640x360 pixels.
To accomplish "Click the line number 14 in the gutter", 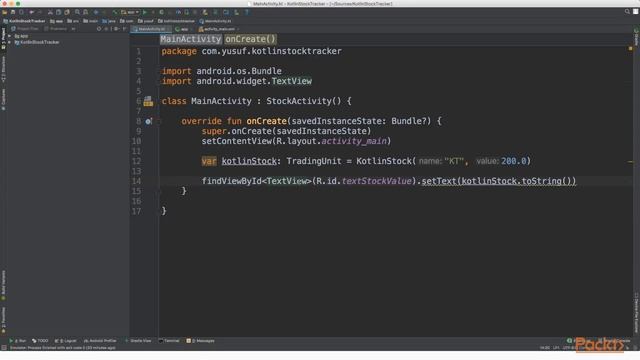I will pos(136,181).
